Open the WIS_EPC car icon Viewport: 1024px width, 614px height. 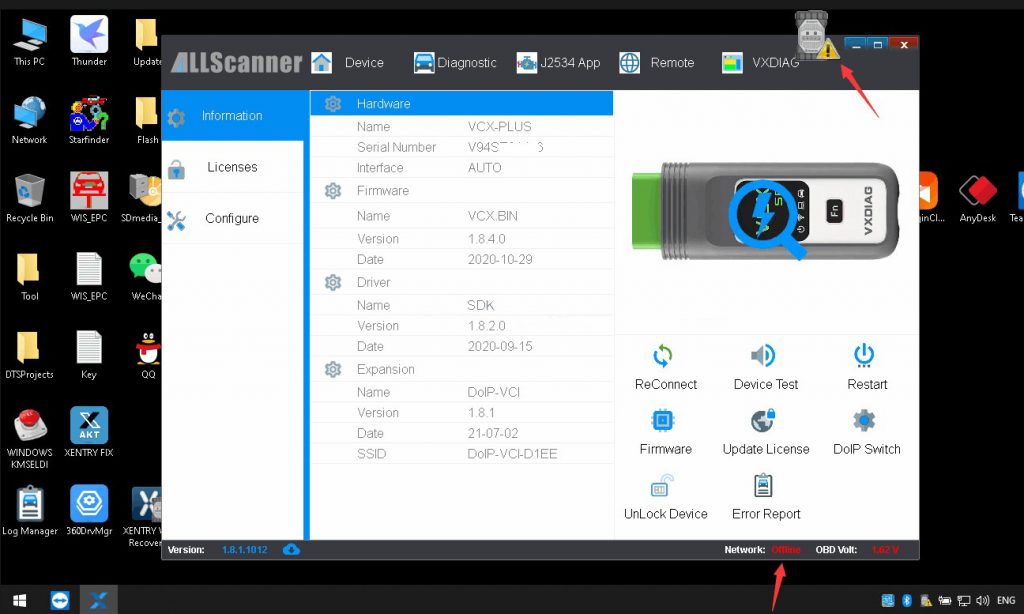click(x=89, y=199)
